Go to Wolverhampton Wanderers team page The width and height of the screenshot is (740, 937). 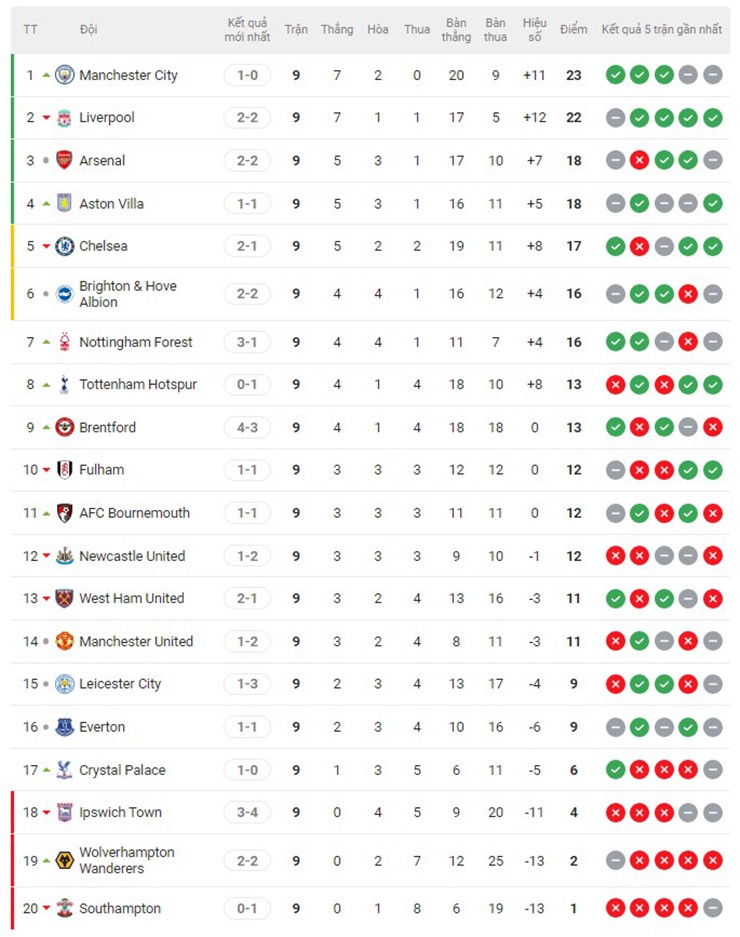pyautogui.click(x=126, y=860)
